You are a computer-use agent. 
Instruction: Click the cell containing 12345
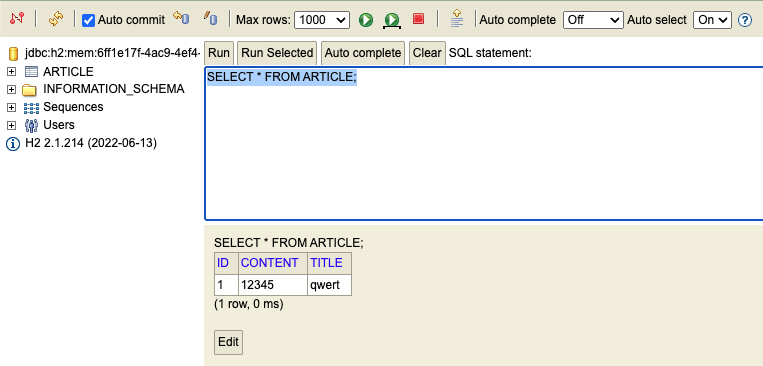click(x=273, y=285)
